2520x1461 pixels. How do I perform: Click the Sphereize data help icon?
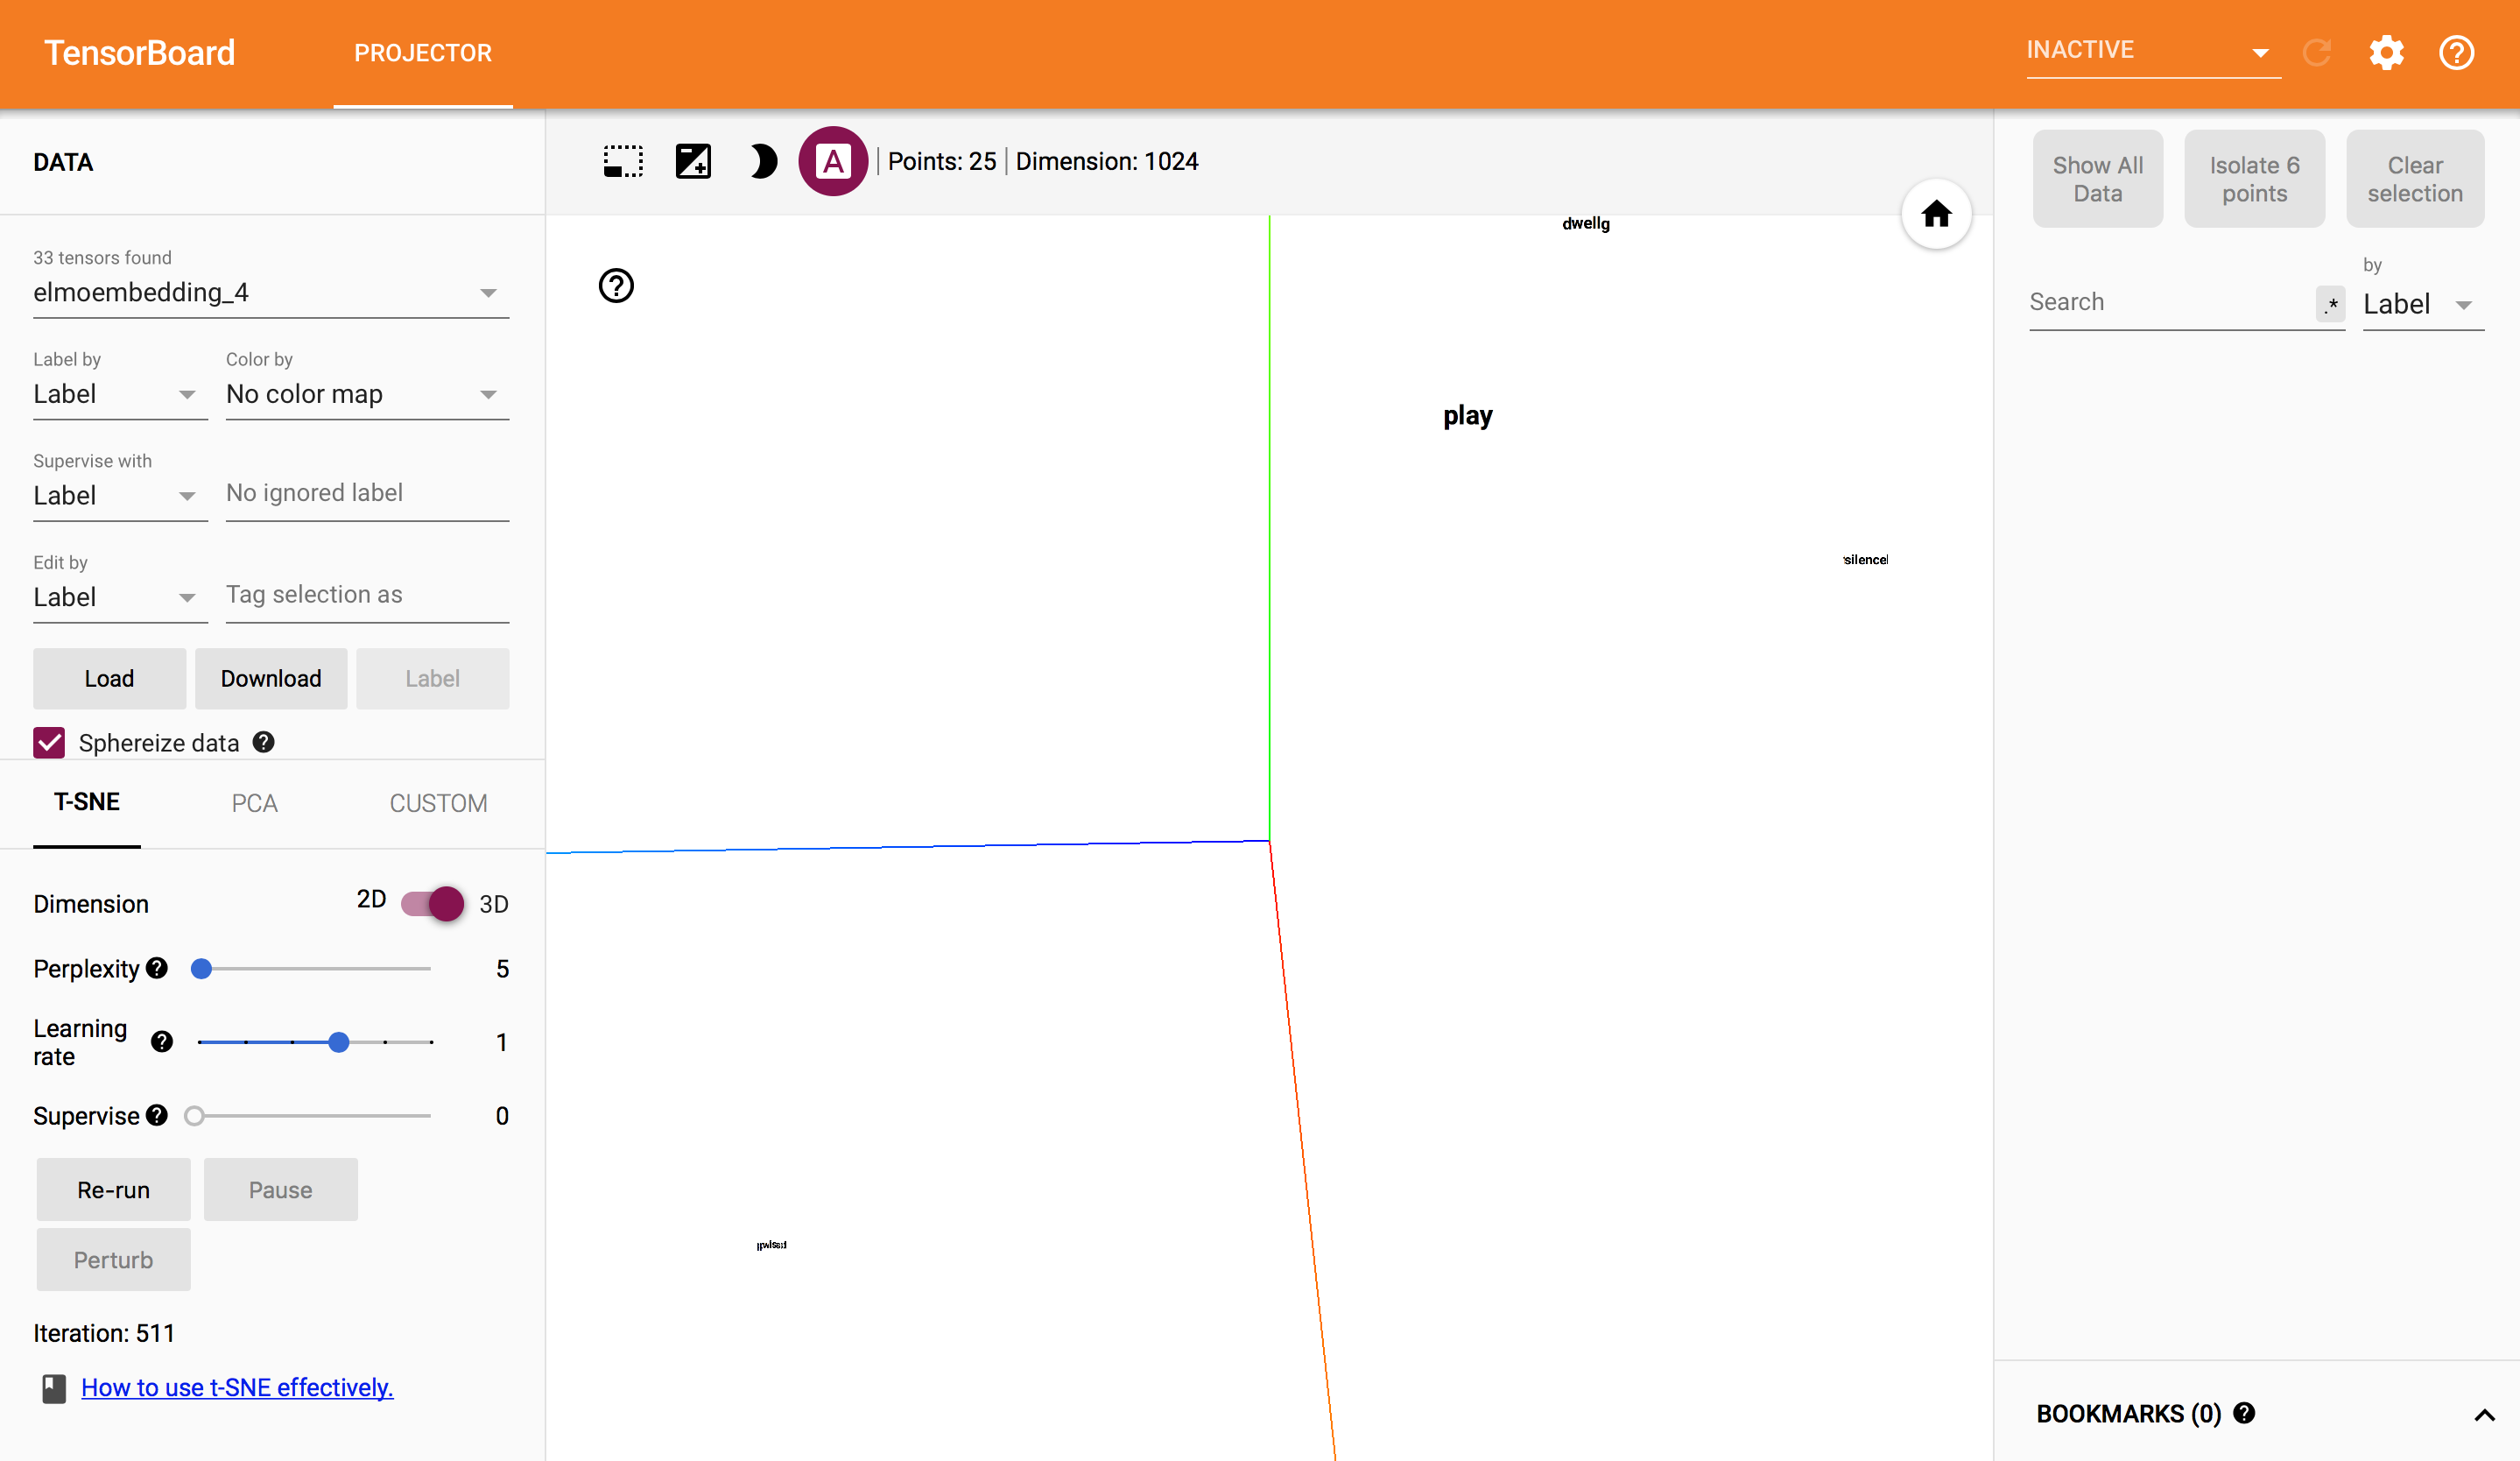pos(264,742)
